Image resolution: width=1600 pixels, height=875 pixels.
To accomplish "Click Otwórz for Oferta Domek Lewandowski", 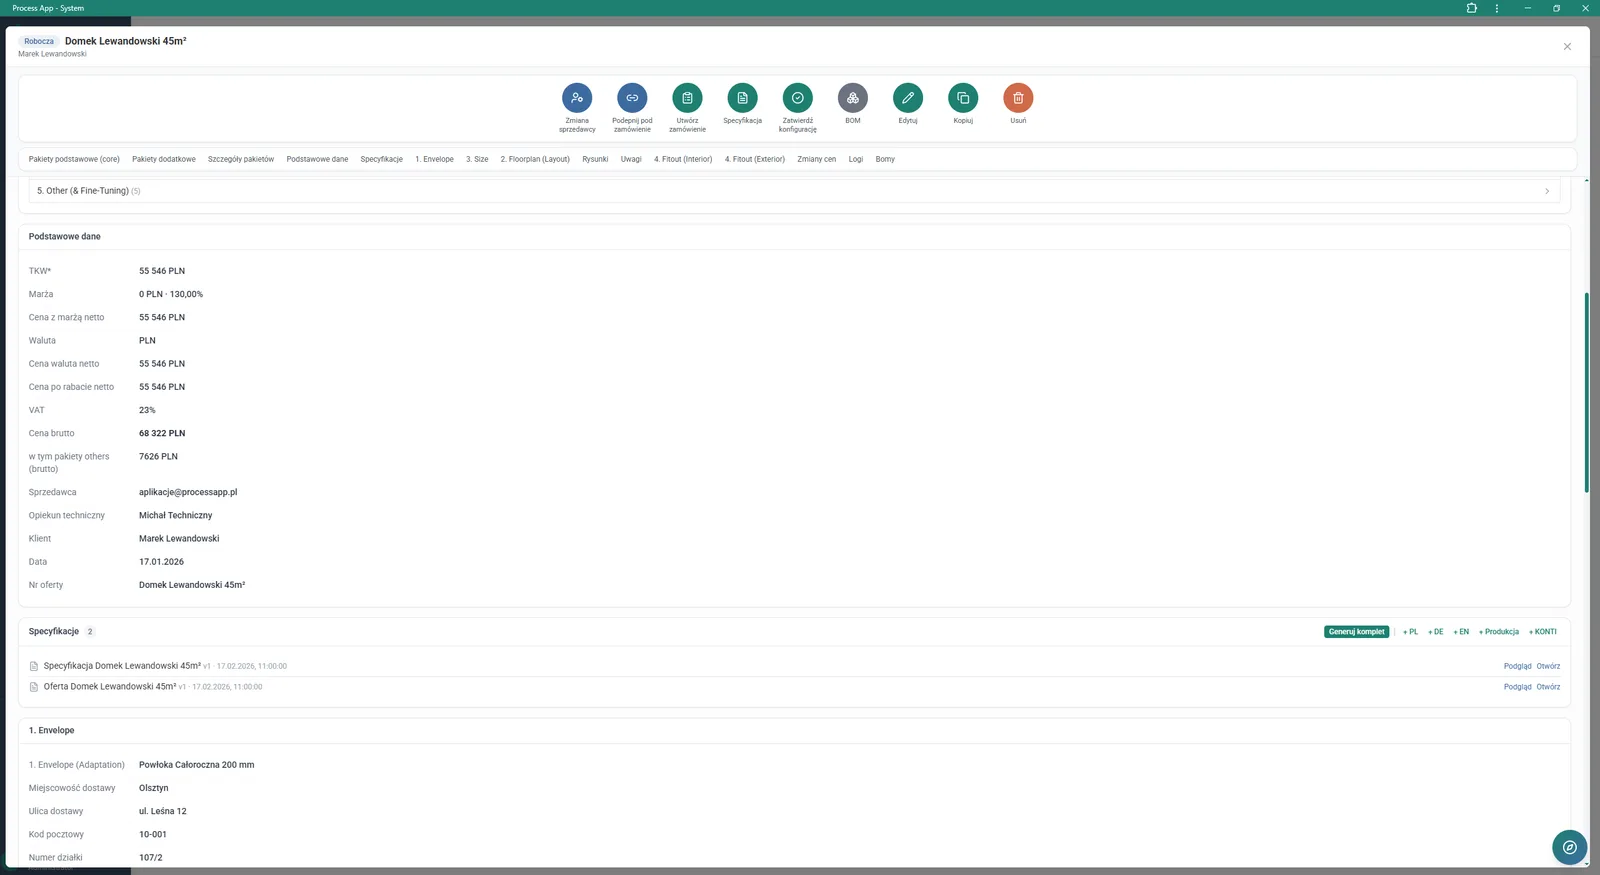I will pyautogui.click(x=1548, y=687).
